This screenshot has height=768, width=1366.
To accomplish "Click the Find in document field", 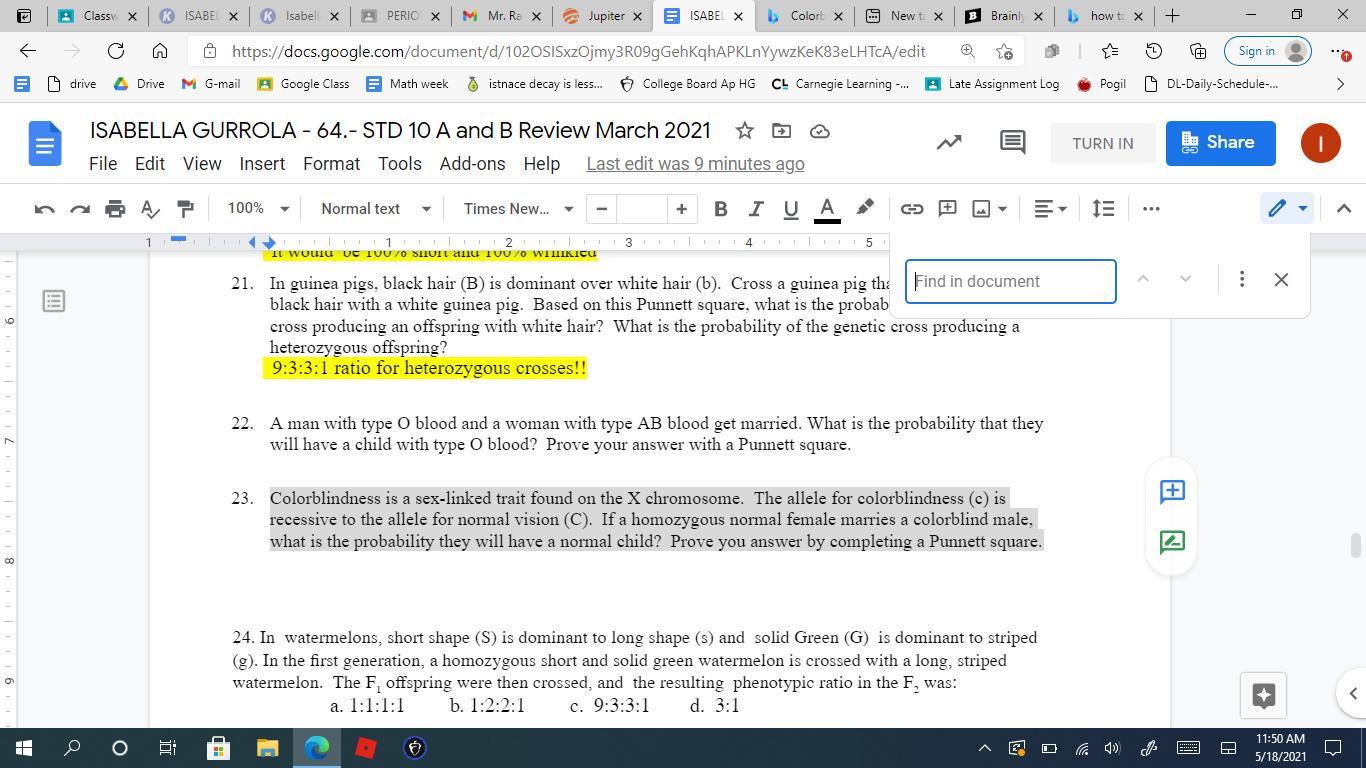I will coord(1010,281).
